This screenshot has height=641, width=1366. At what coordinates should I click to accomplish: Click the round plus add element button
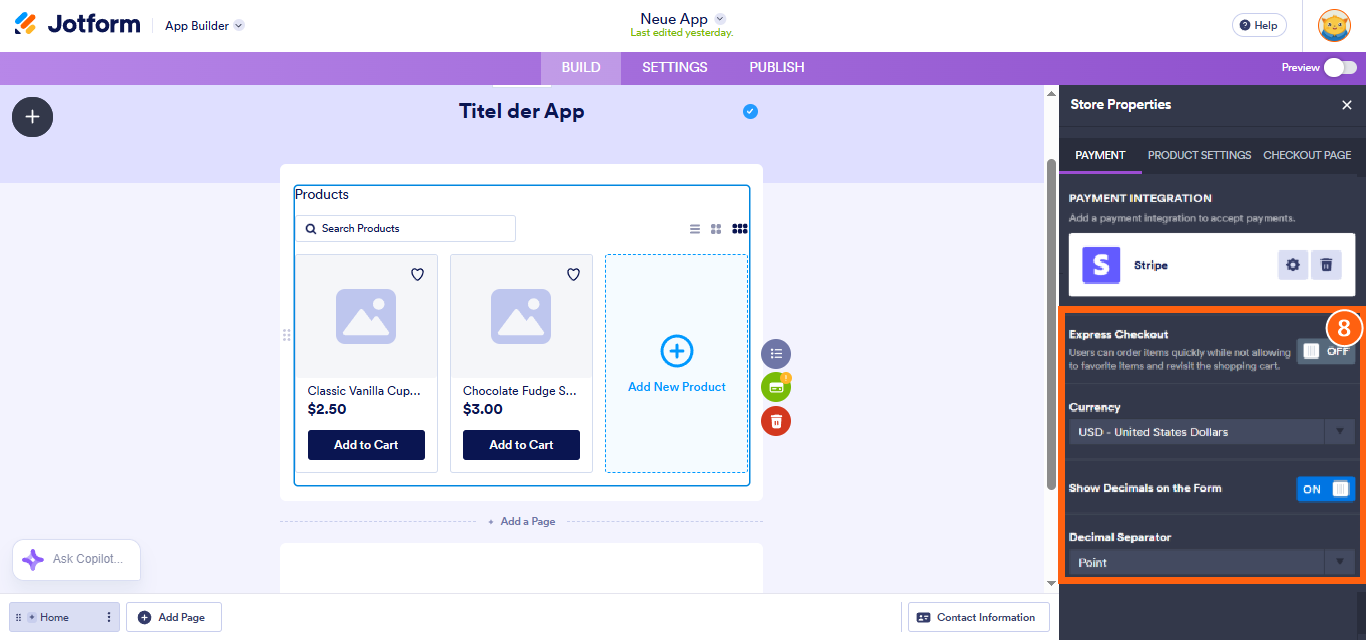(32, 117)
